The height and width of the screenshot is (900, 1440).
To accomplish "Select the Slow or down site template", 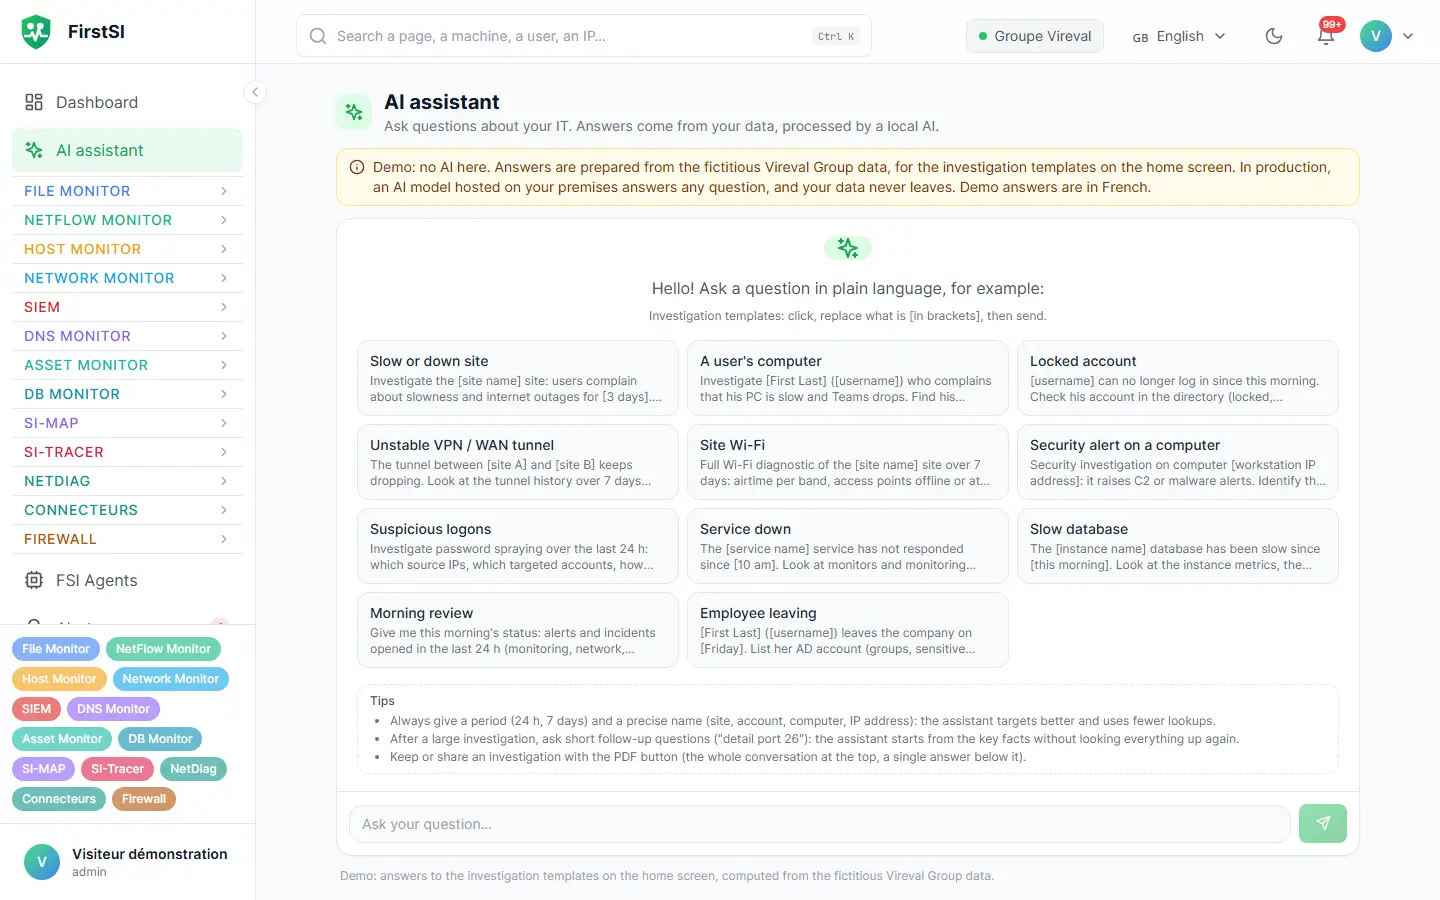I will (x=518, y=378).
